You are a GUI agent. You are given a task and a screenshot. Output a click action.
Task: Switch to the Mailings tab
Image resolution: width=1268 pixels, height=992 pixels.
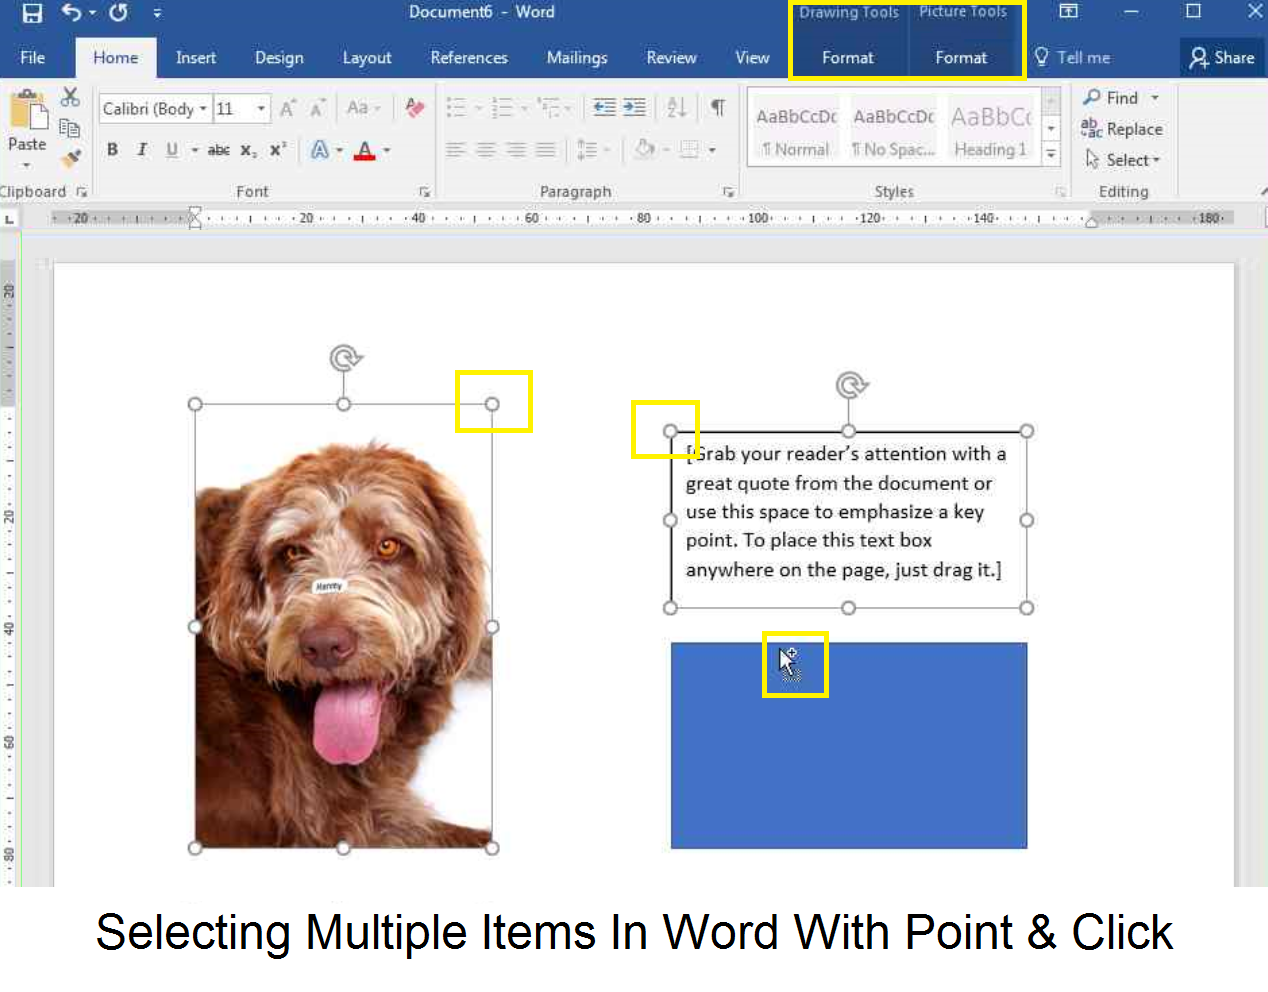click(577, 57)
